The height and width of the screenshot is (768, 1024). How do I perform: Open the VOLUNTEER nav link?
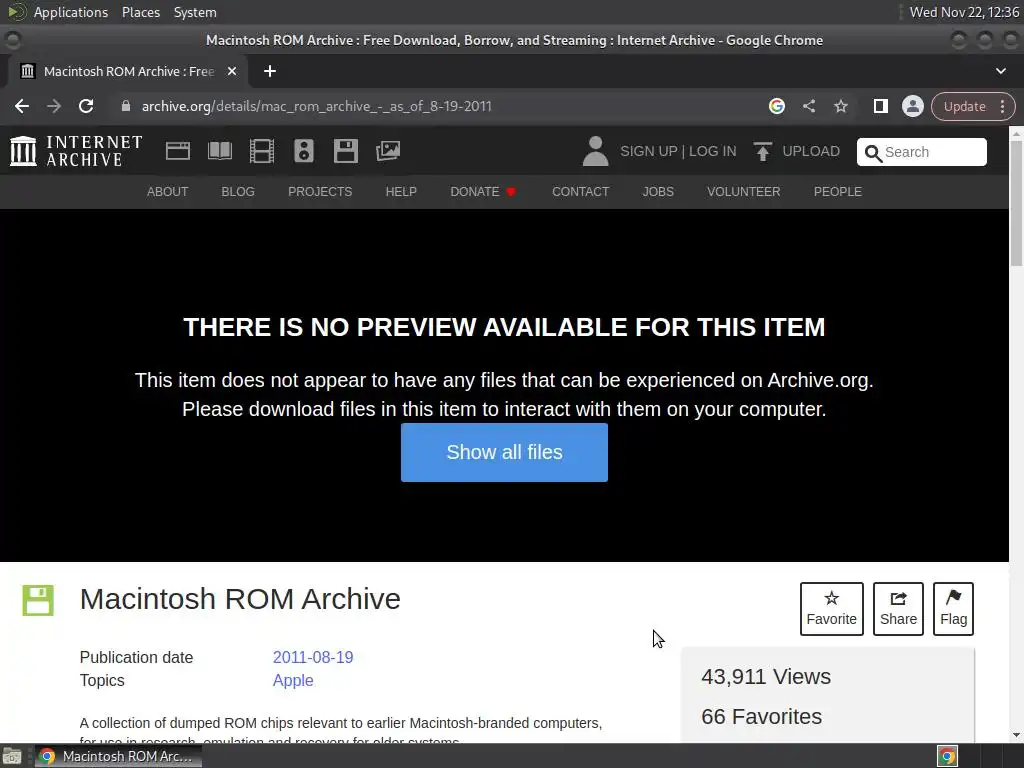tap(743, 191)
